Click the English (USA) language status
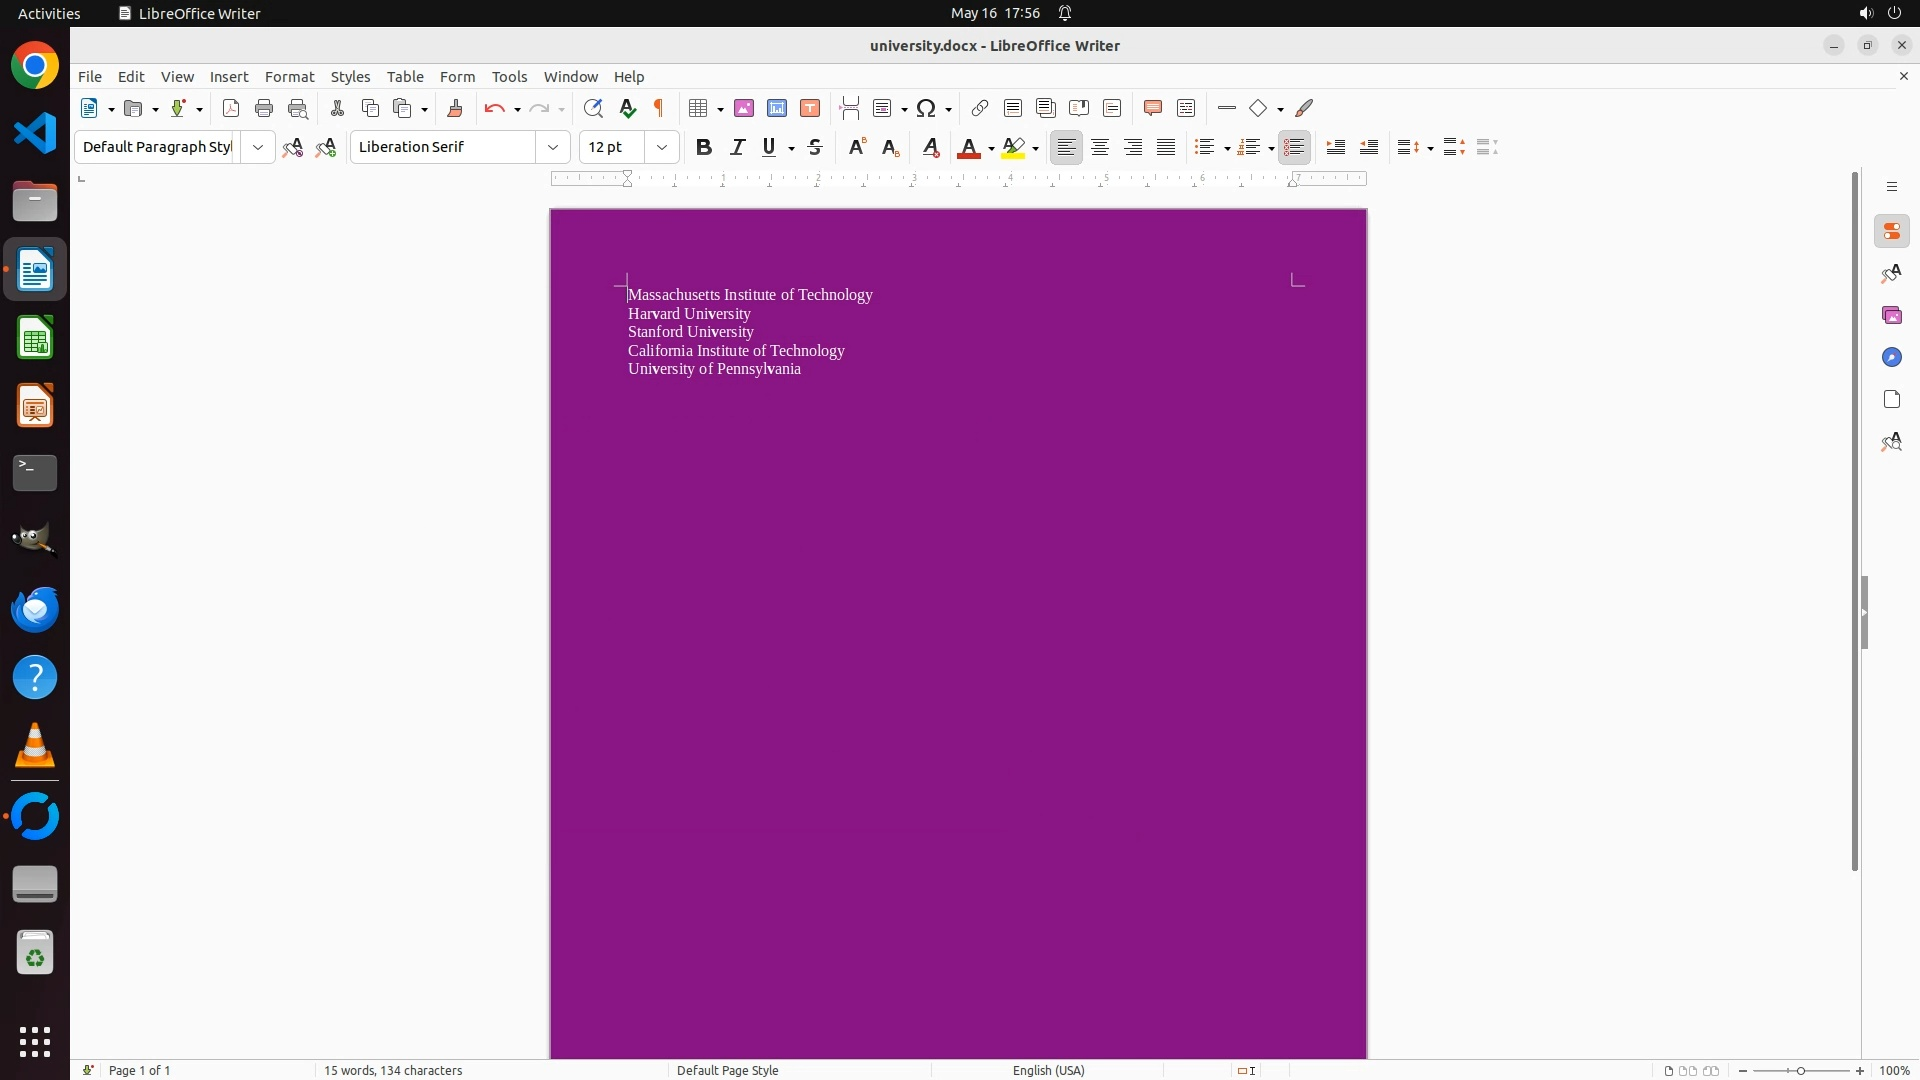 click(x=1048, y=1070)
